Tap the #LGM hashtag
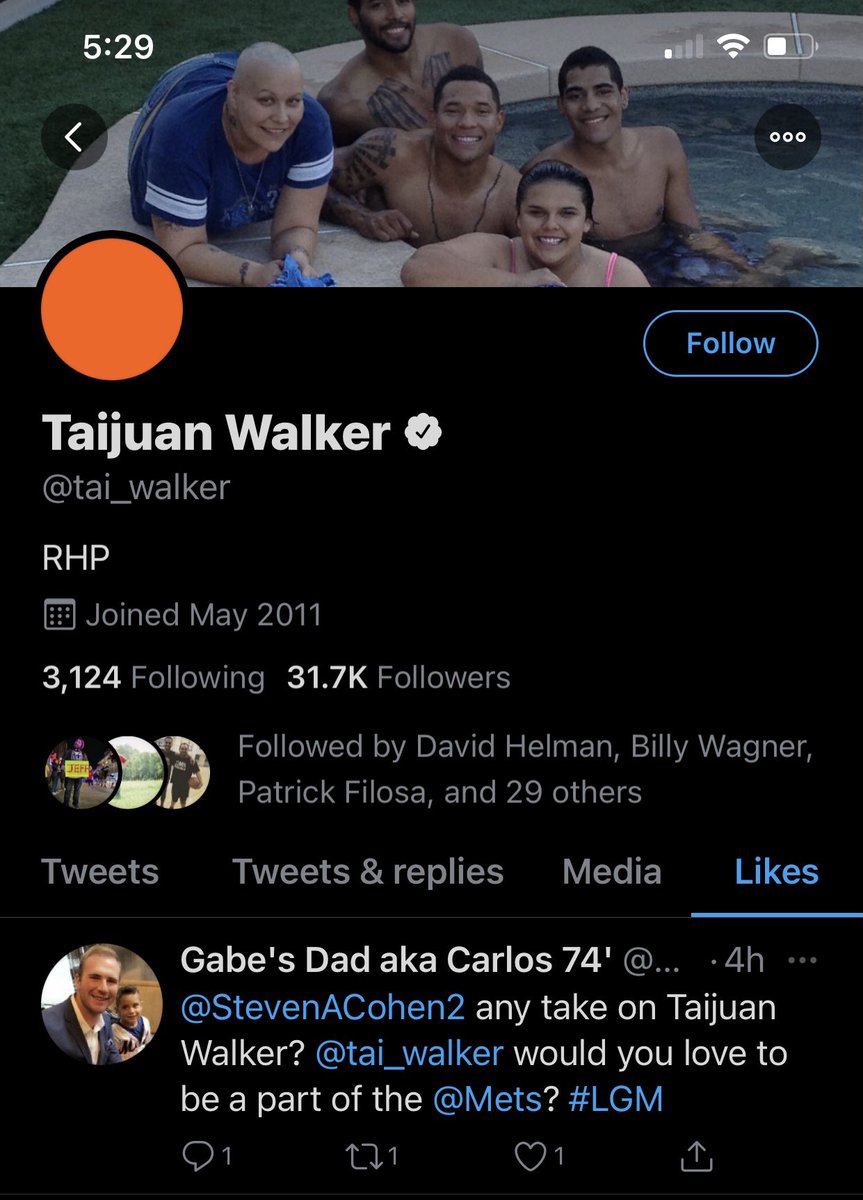 tap(616, 1099)
